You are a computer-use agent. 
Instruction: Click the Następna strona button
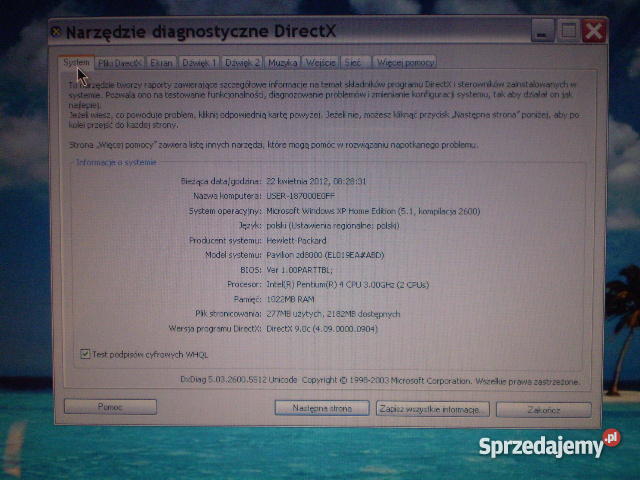click(x=322, y=408)
